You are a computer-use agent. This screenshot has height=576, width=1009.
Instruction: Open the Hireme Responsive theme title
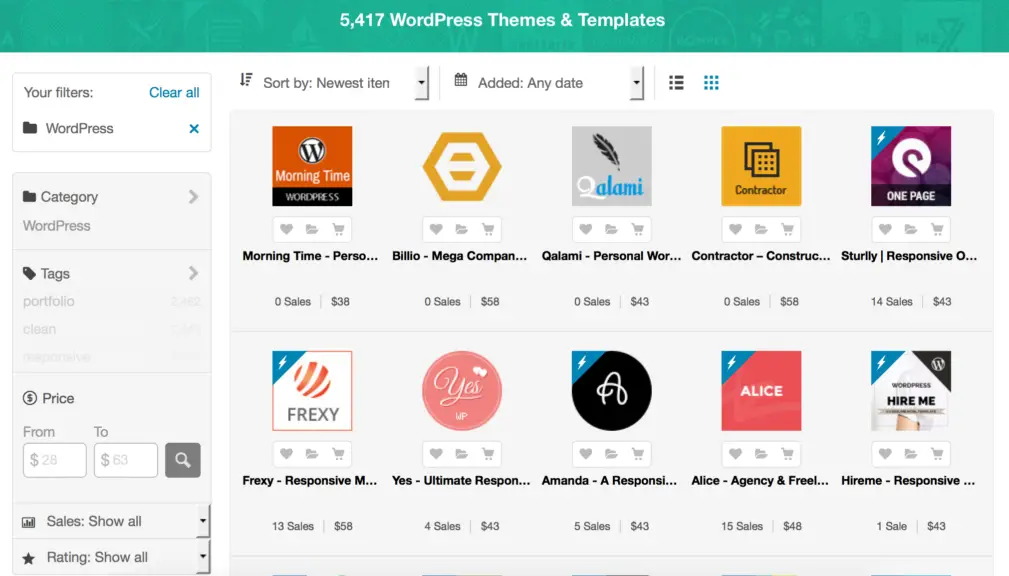[908, 481]
